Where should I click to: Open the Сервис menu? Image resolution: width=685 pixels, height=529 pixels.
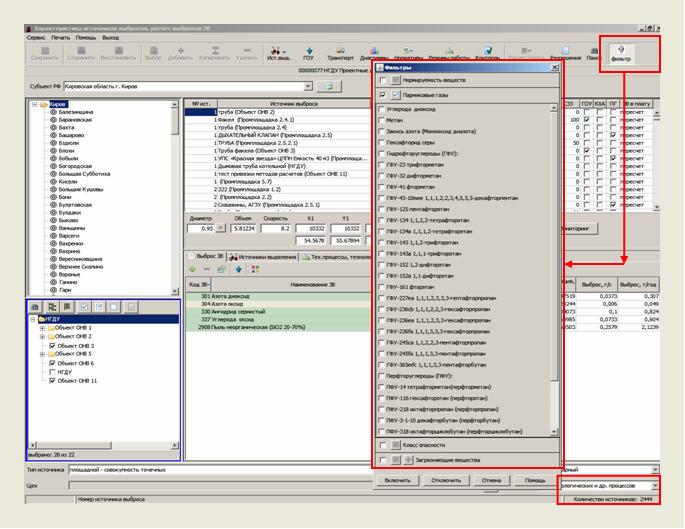(35, 37)
